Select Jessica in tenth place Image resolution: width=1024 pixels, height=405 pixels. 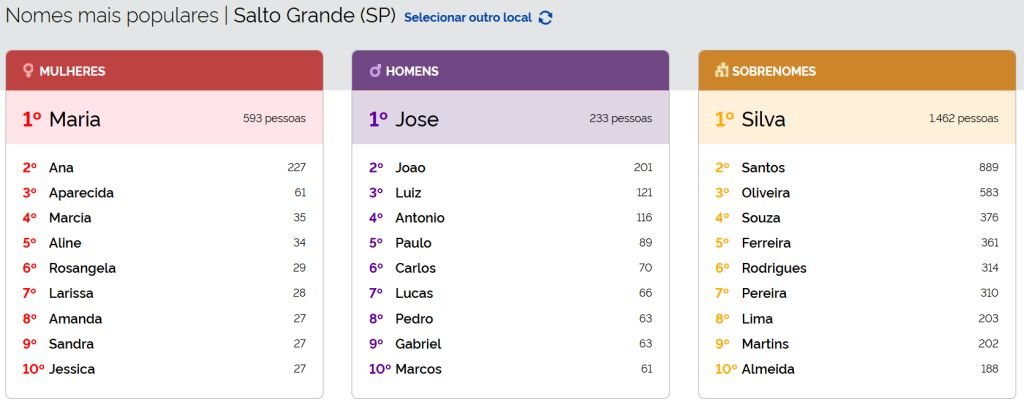click(x=72, y=369)
